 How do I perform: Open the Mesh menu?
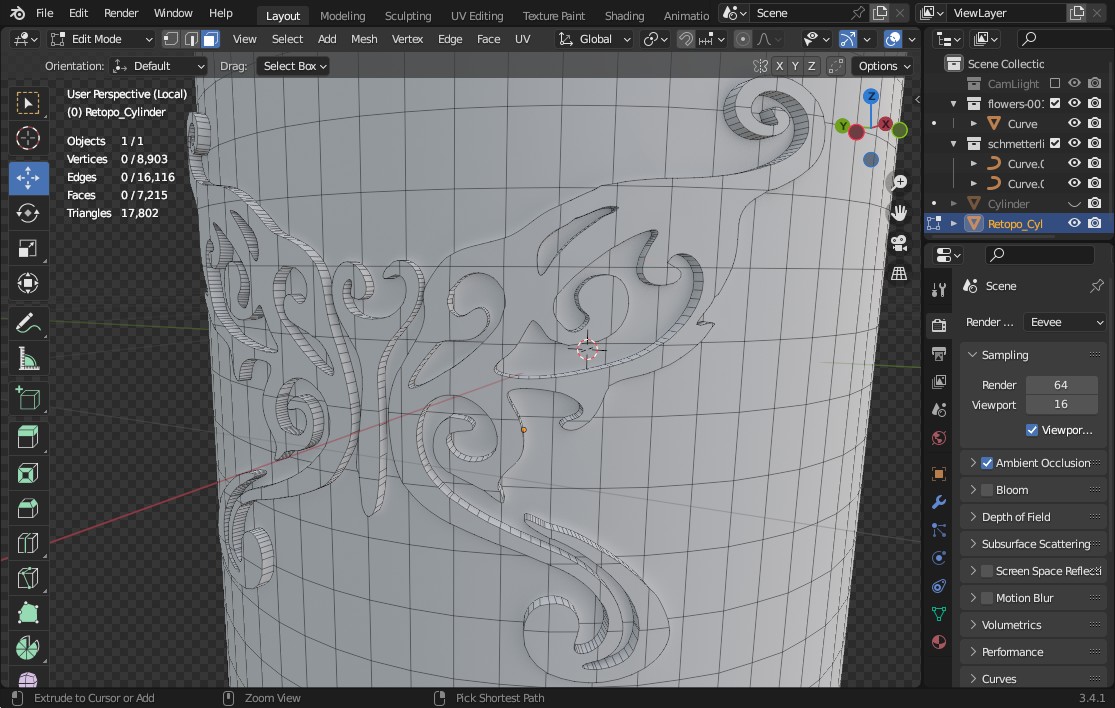click(364, 39)
